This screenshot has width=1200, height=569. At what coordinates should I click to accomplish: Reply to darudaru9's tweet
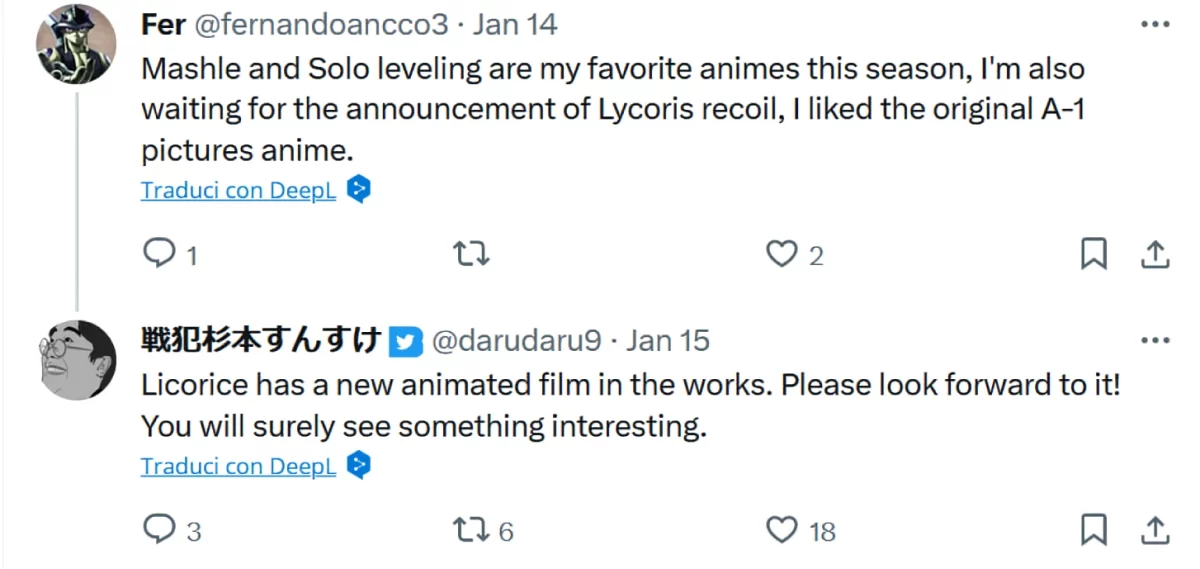pyautogui.click(x=160, y=529)
